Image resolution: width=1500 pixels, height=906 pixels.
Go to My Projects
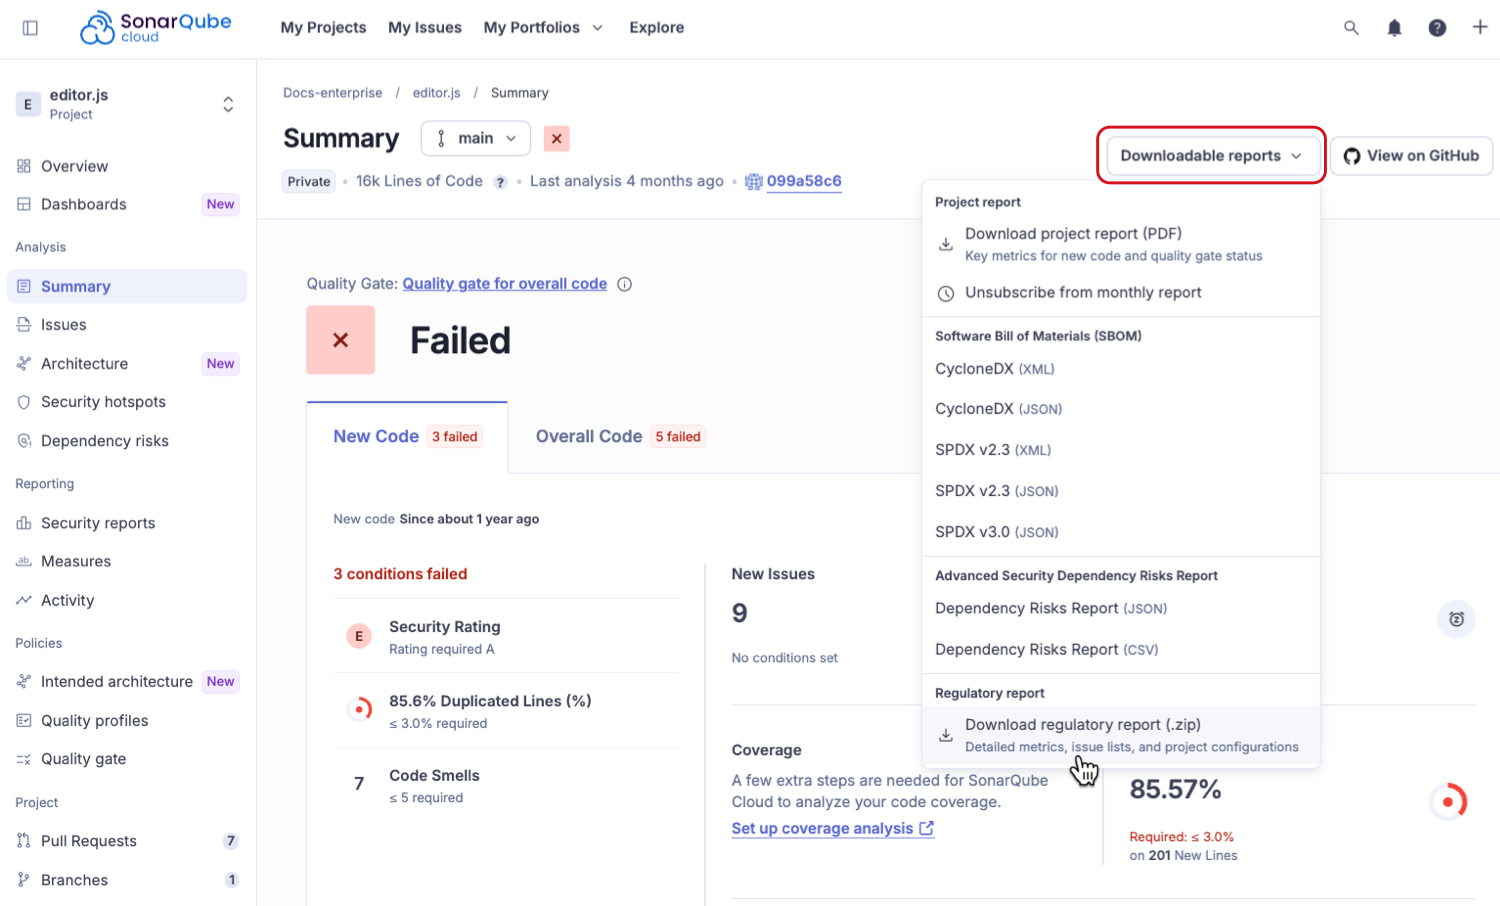point(323,28)
